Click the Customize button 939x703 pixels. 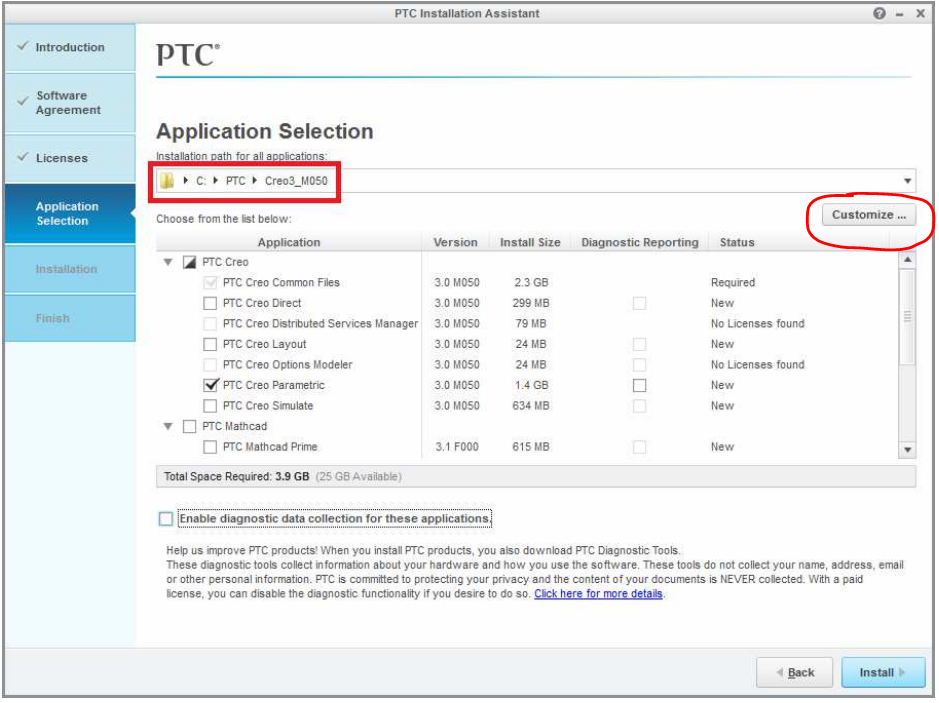pyautogui.click(x=868, y=215)
